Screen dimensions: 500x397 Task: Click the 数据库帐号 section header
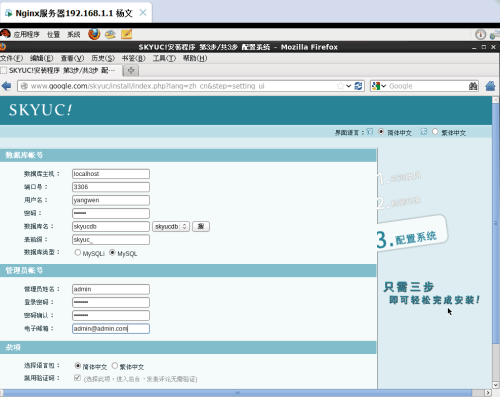pos(188,155)
